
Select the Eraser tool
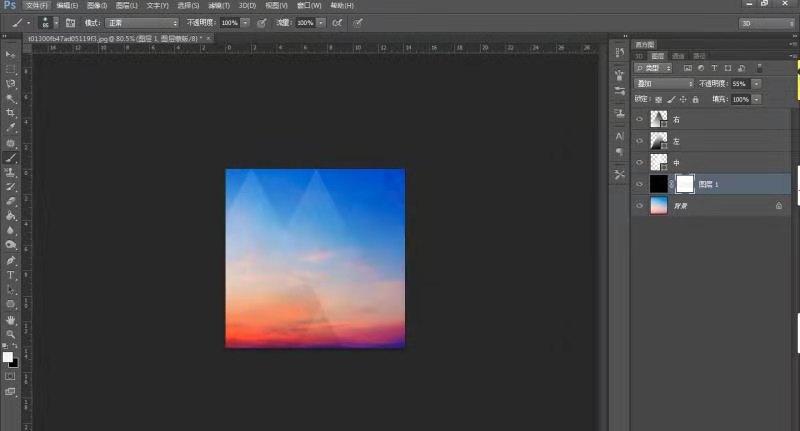10,201
